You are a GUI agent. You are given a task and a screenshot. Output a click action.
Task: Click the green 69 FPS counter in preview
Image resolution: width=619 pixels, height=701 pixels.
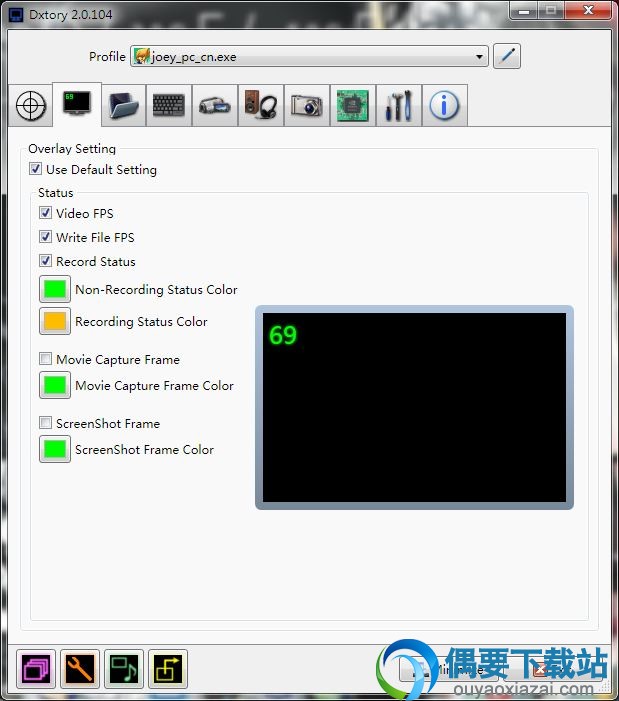(x=282, y=335)
